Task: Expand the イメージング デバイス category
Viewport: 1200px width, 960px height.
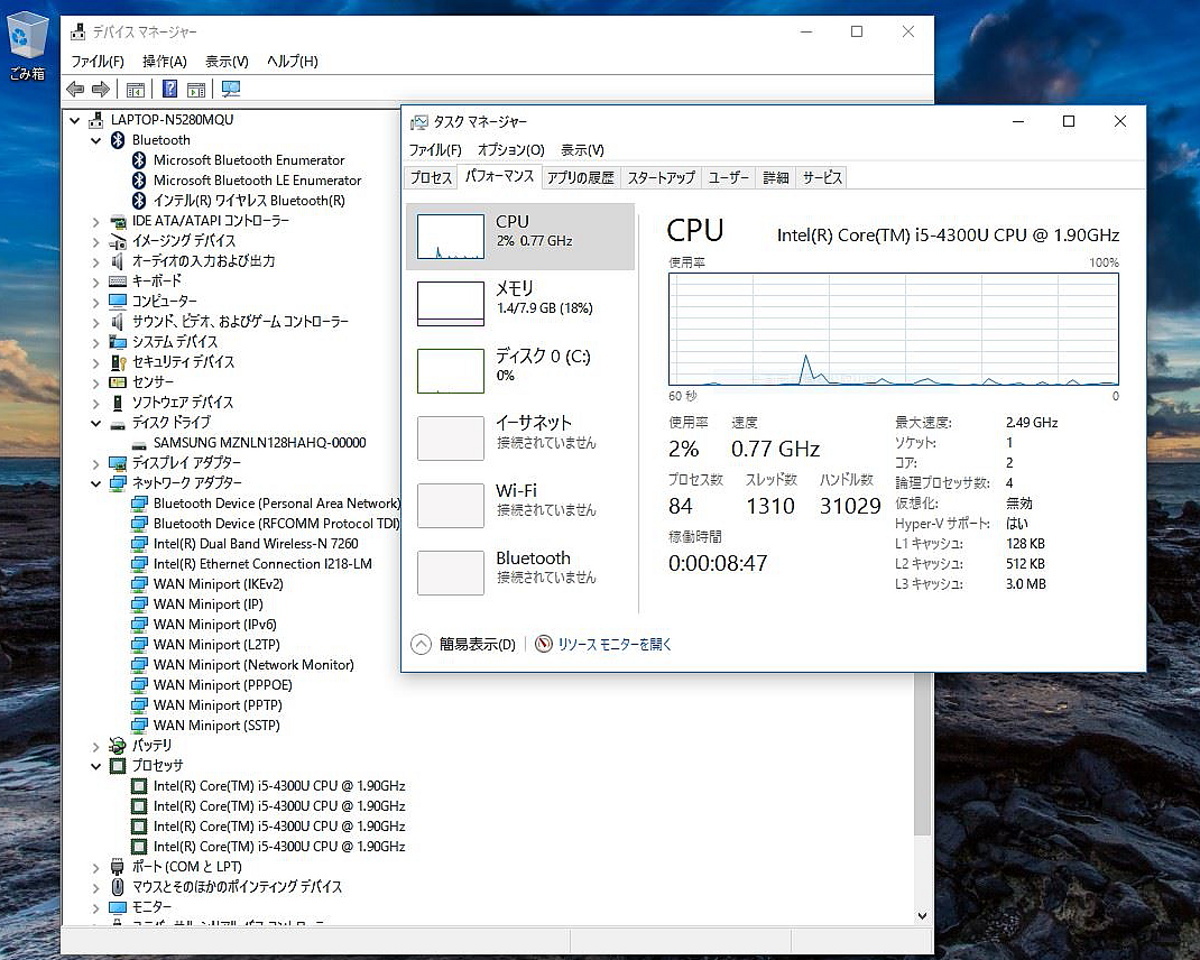Action: pyautogui.click(x=96, y=241)
